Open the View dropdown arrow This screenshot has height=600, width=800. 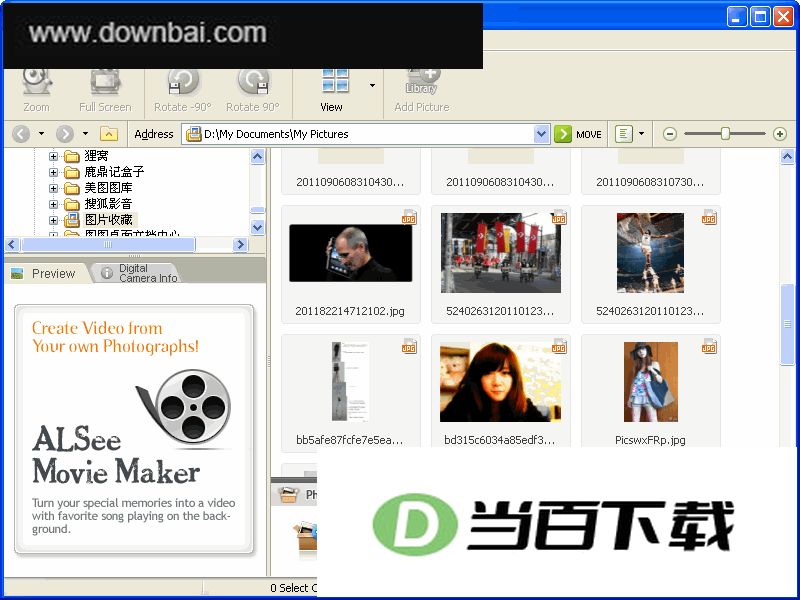click(372, 85)
